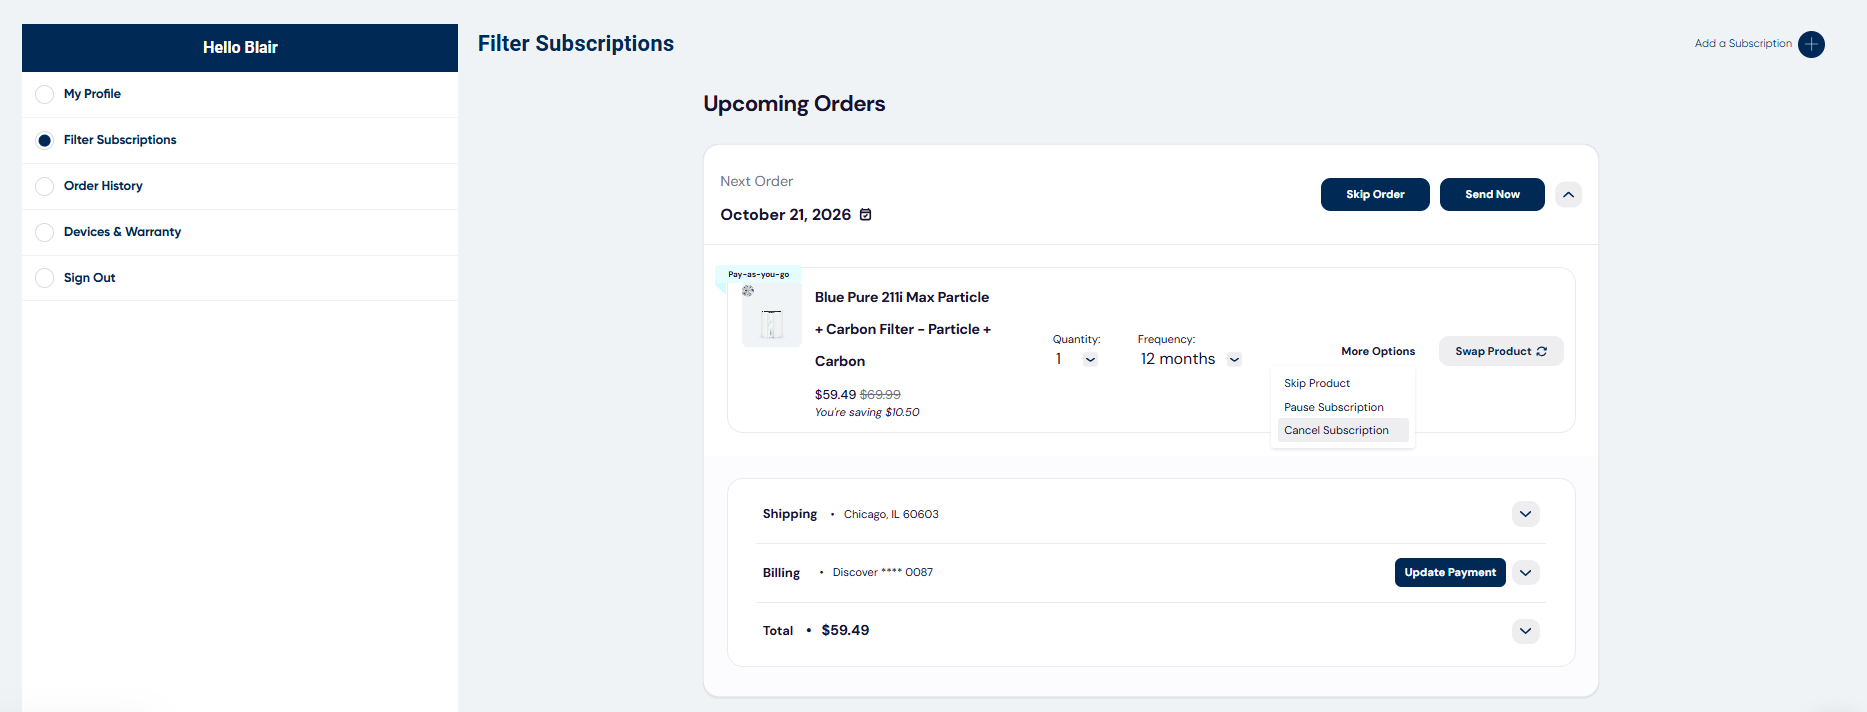Viewport: 1867px width, 712px height.
Task: Click the $59.49 total amount
Action: [845, 630]
